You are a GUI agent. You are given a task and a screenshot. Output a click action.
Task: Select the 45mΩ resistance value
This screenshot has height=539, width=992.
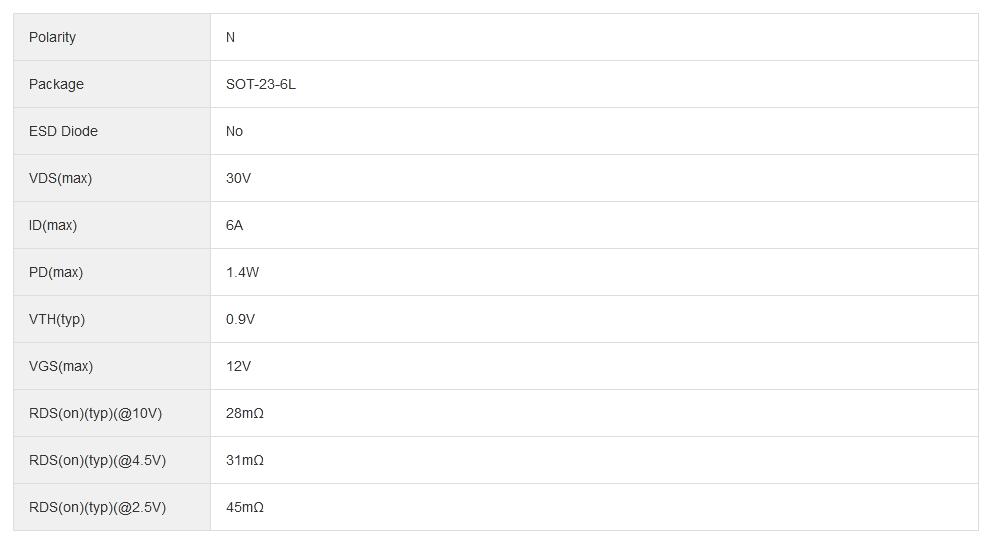click(x=244, y=507)
